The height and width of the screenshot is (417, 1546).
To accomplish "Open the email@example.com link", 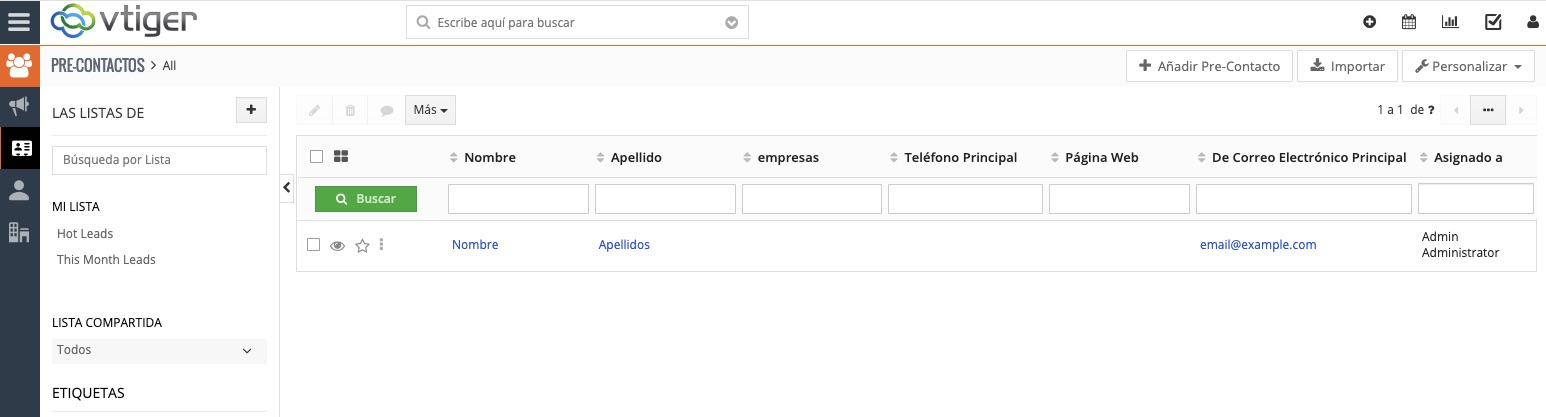I will coord(1258,245).
